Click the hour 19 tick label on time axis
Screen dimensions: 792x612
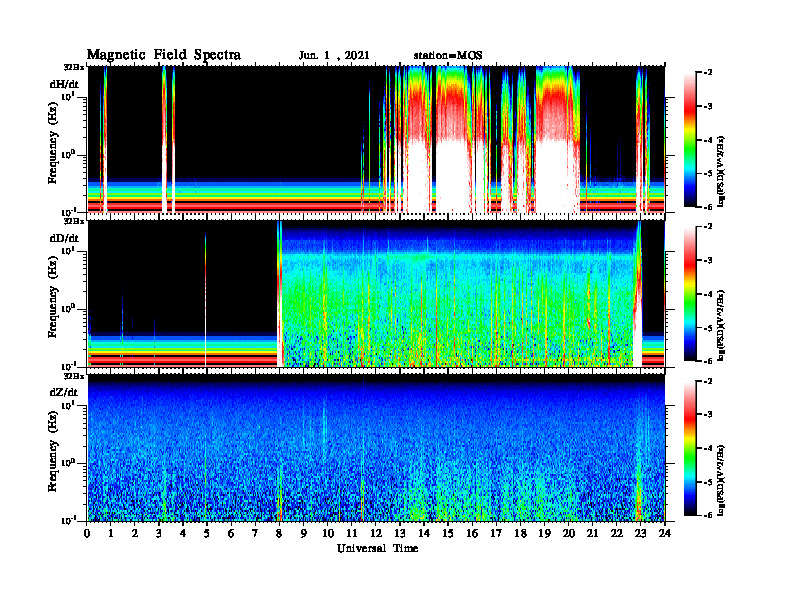click(544, 534)
